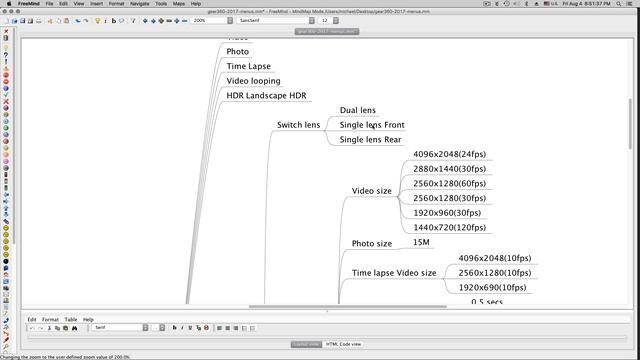Select the pencil icon at sidebar bottom
640x360 pixels.
click(6, 340)
